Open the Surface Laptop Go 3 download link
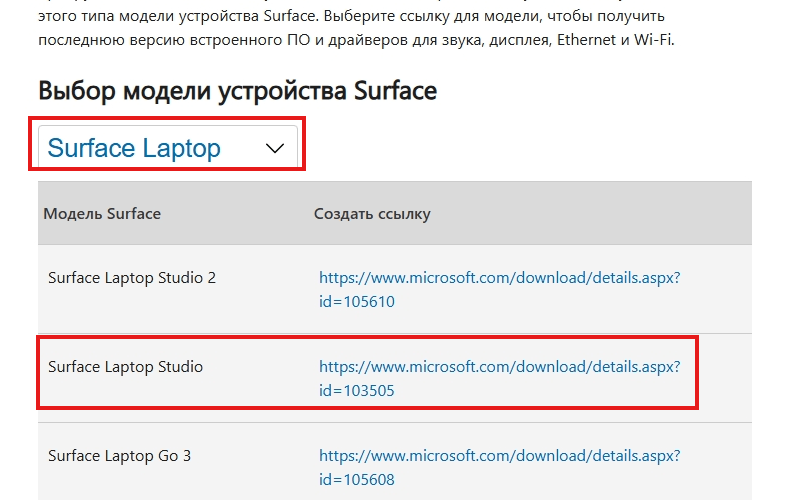The width and height of the screenshot is (787, 500). (x=499, y=456)
